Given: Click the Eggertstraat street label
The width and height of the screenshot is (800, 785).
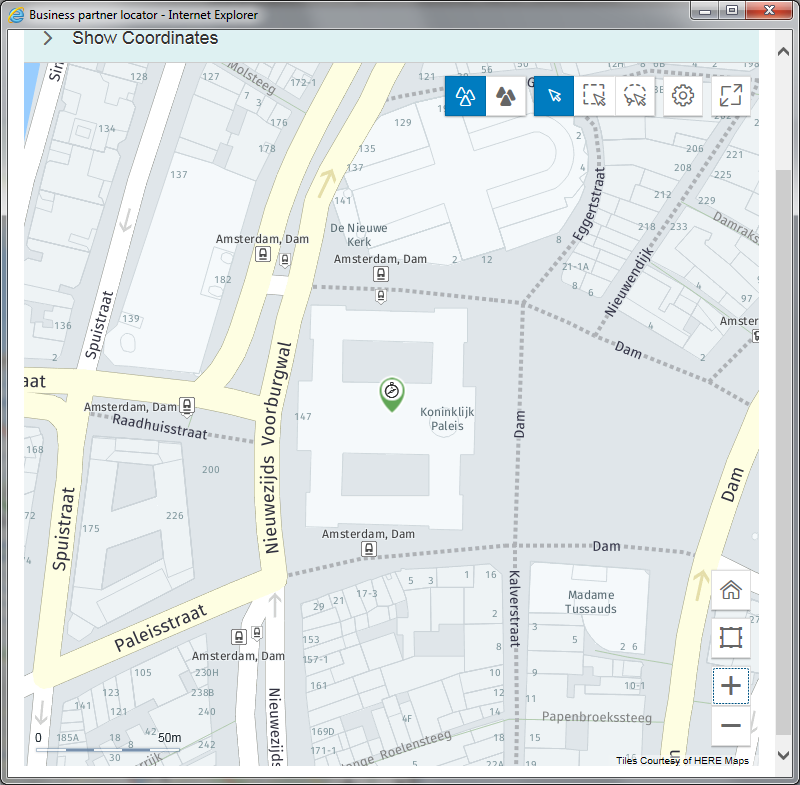Looking at the screenshot, I should click(x=589, y=204).
